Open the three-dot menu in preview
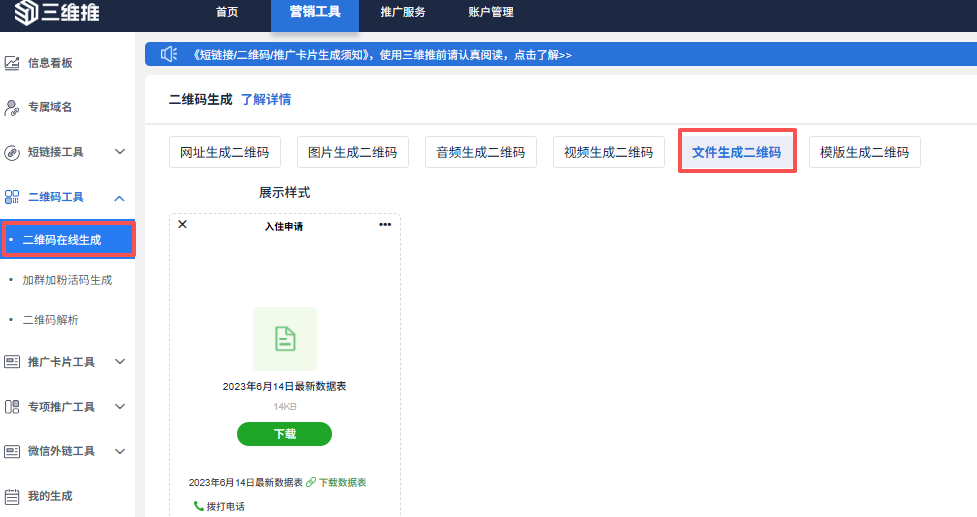 coord(386,225)
